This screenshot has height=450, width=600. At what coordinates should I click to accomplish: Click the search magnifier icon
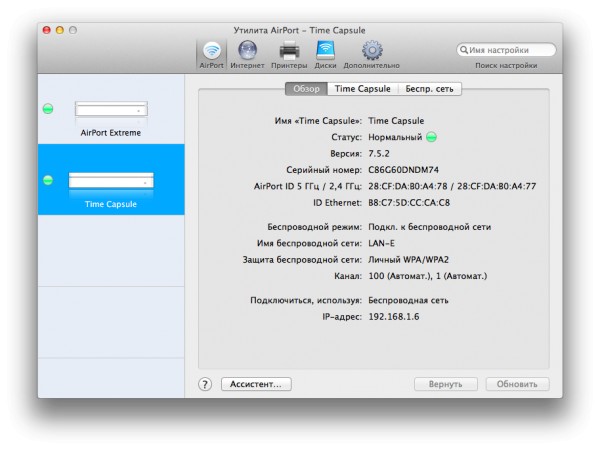coord(464,50)
